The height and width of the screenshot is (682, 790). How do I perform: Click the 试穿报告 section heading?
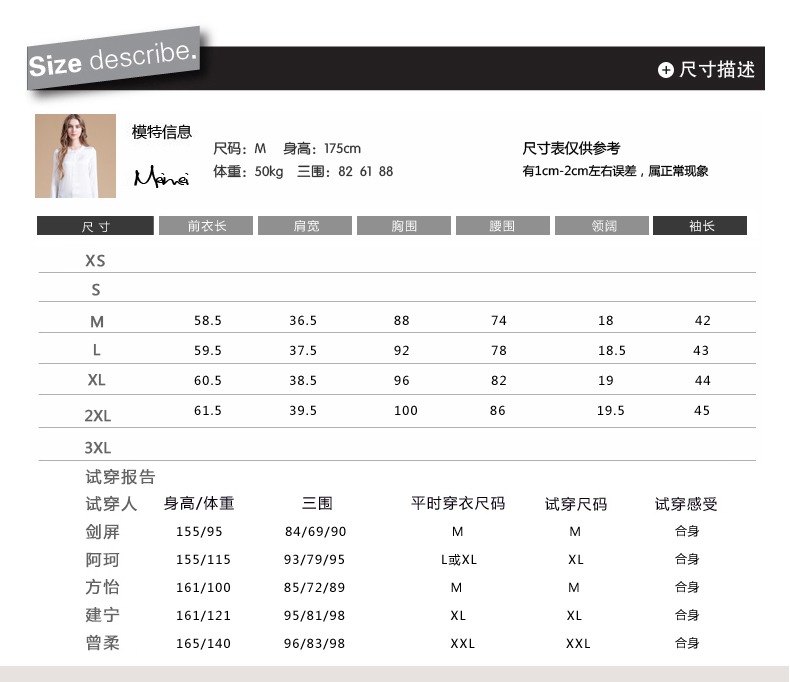[120, 477]
